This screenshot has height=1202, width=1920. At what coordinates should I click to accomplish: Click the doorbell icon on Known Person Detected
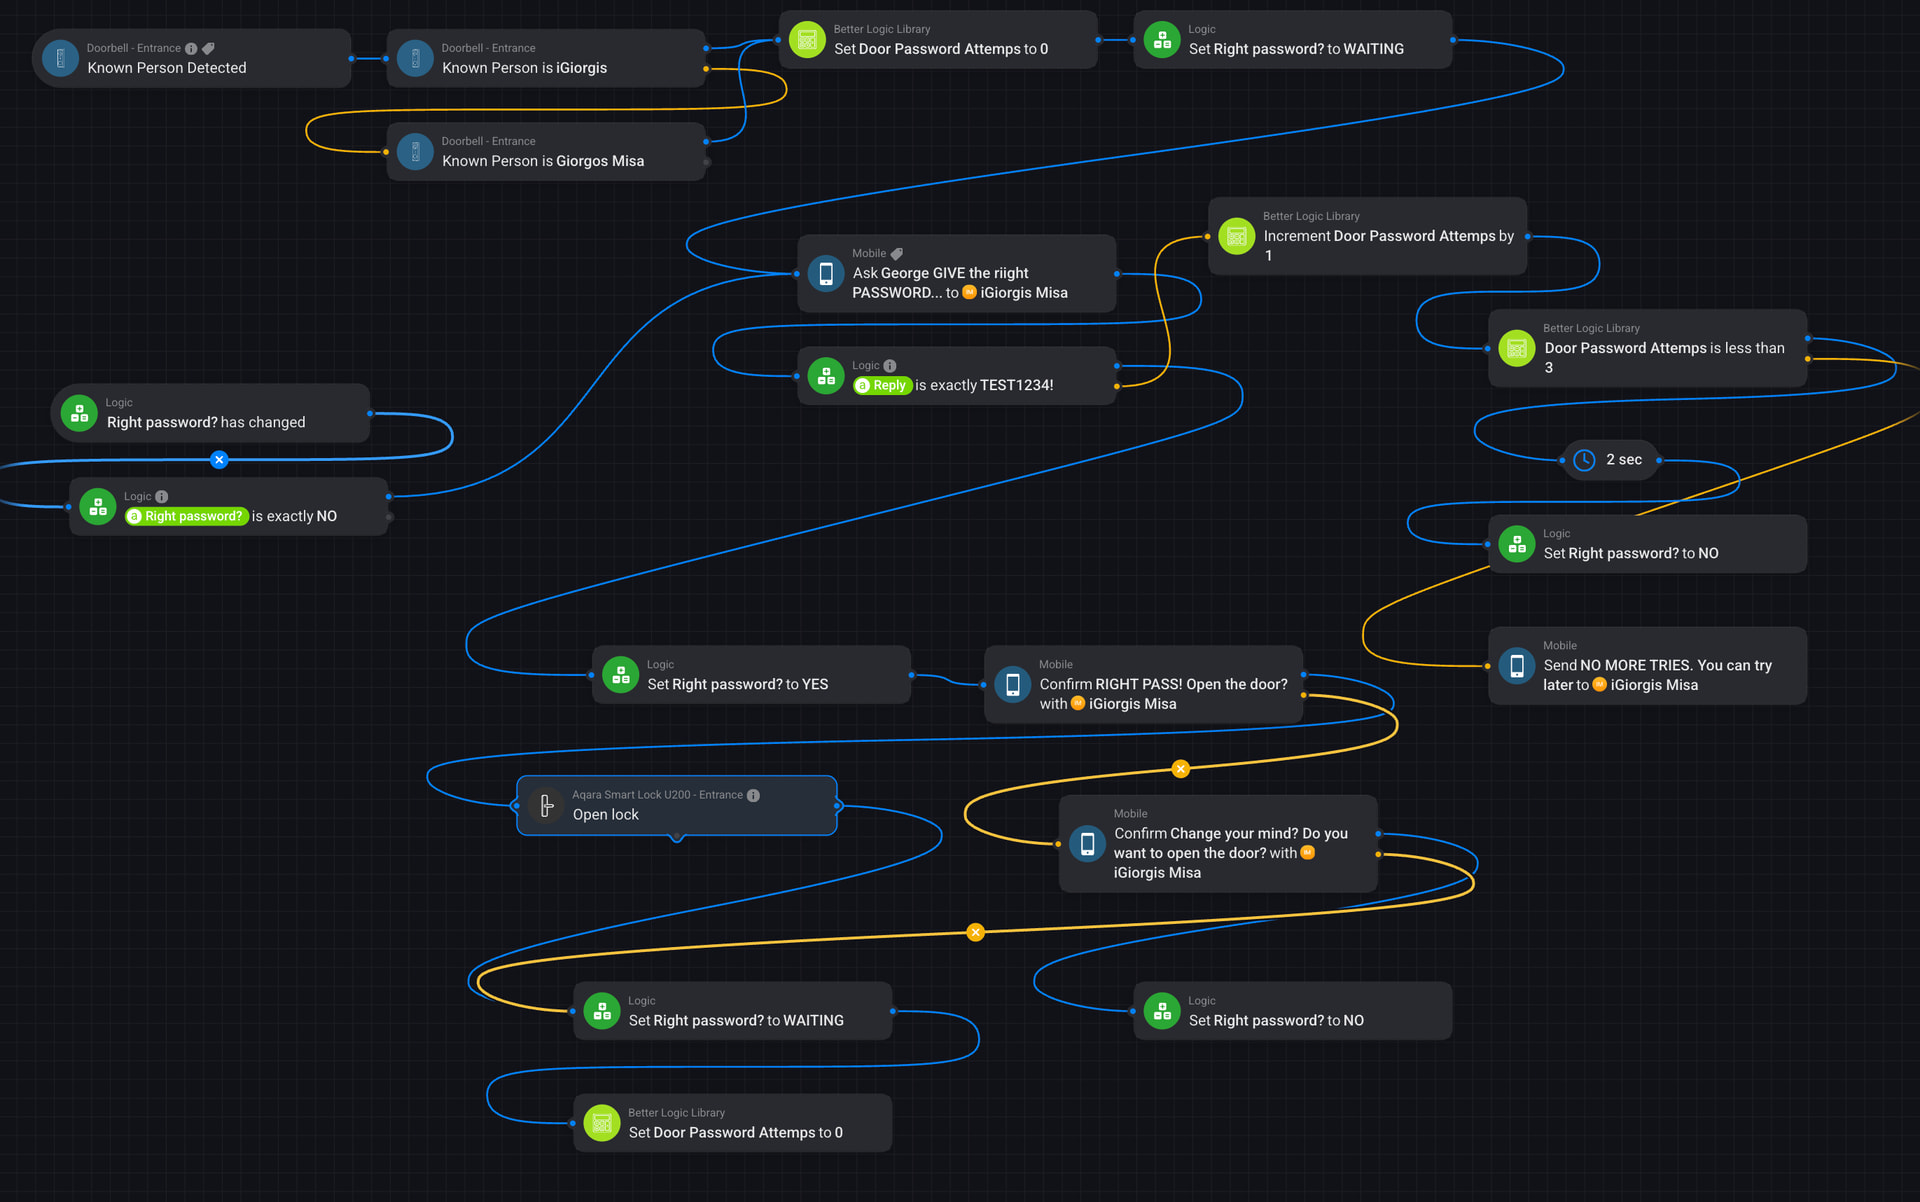click(60, 58)
